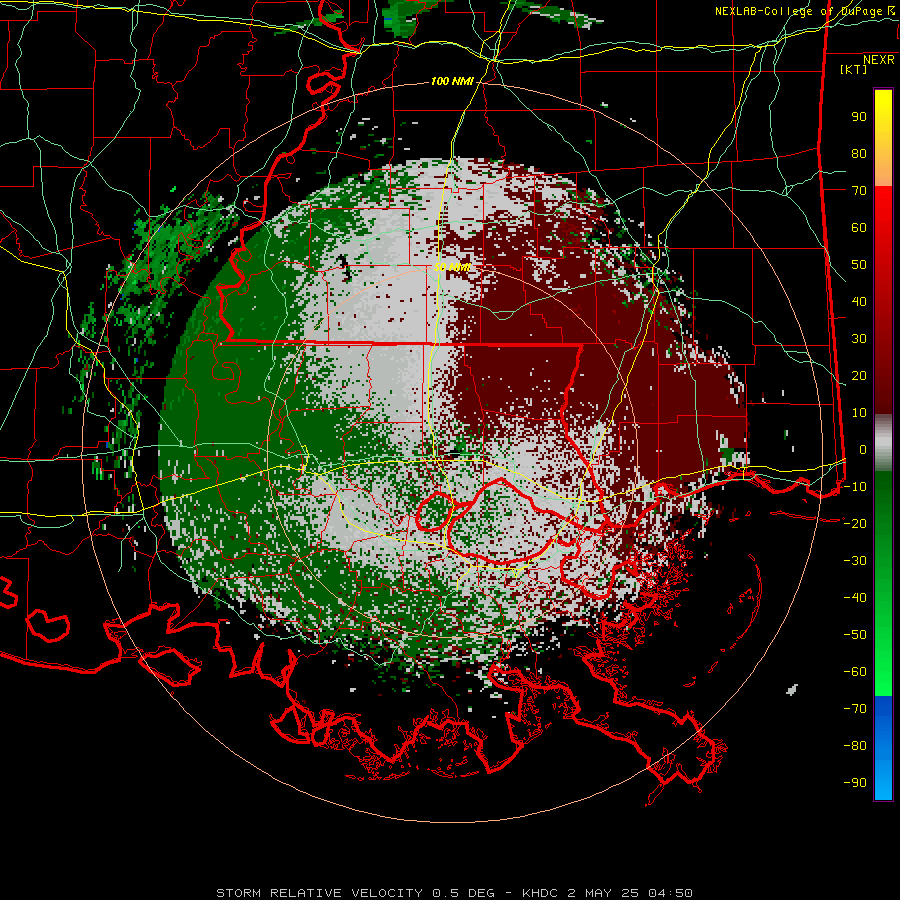Click the 0 value on the velocity scale
The height and width of the screenshot is (900, 900).
click(863, 449)
